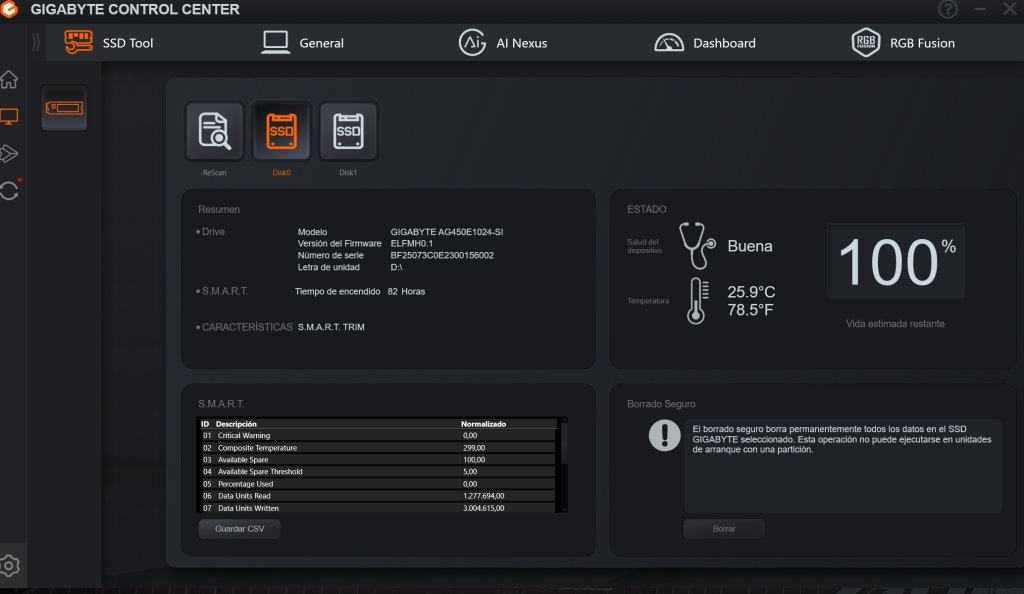This screenshot has height=594, width=1024.
Task: Click the Borrado Seguro heading
Action: tap(661, 404)
